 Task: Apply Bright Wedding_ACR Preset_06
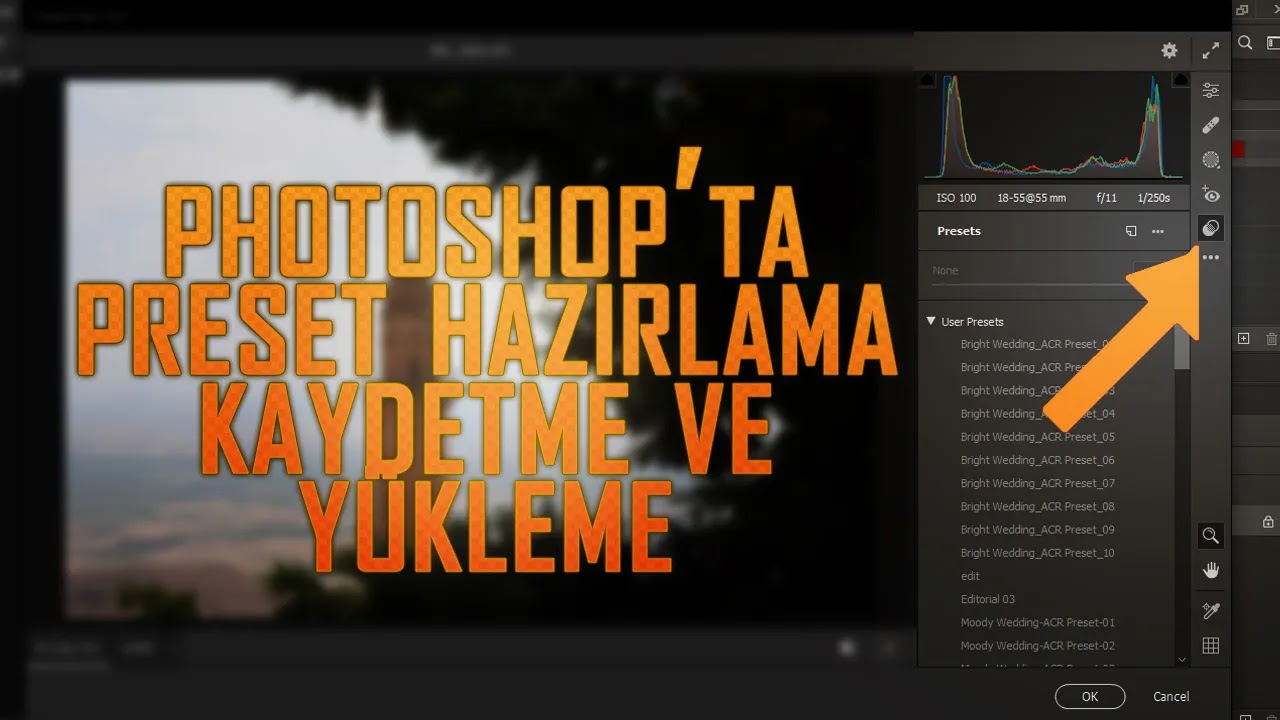pos(1038,460)
